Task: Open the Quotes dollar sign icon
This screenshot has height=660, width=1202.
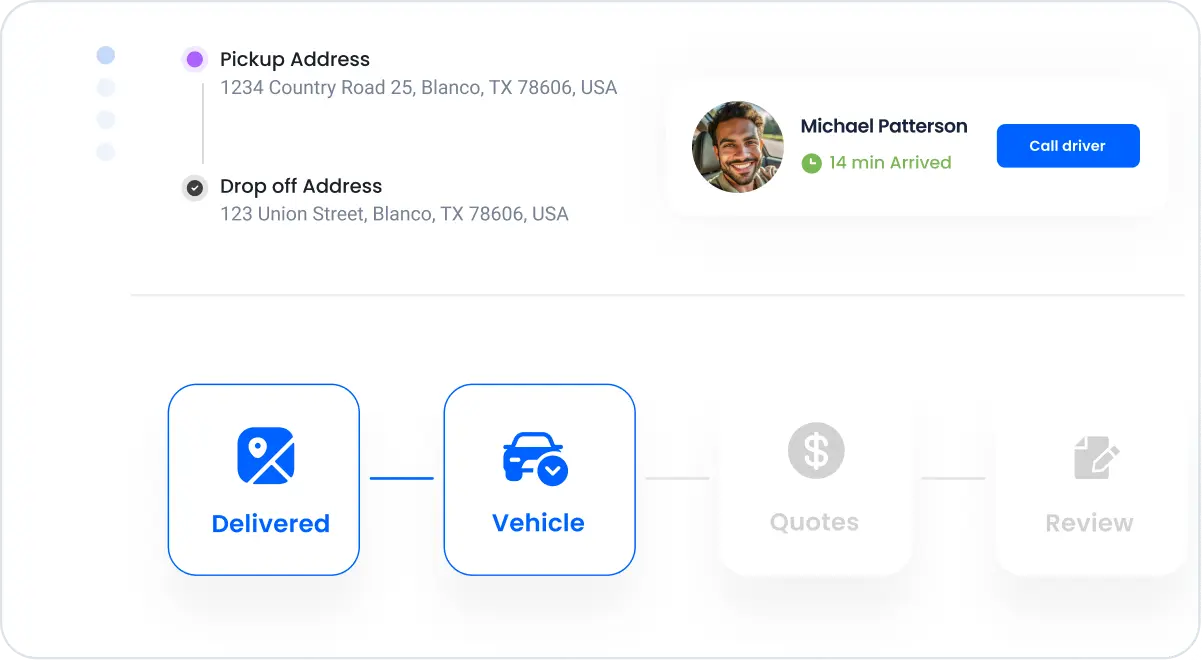Action: 815,450
